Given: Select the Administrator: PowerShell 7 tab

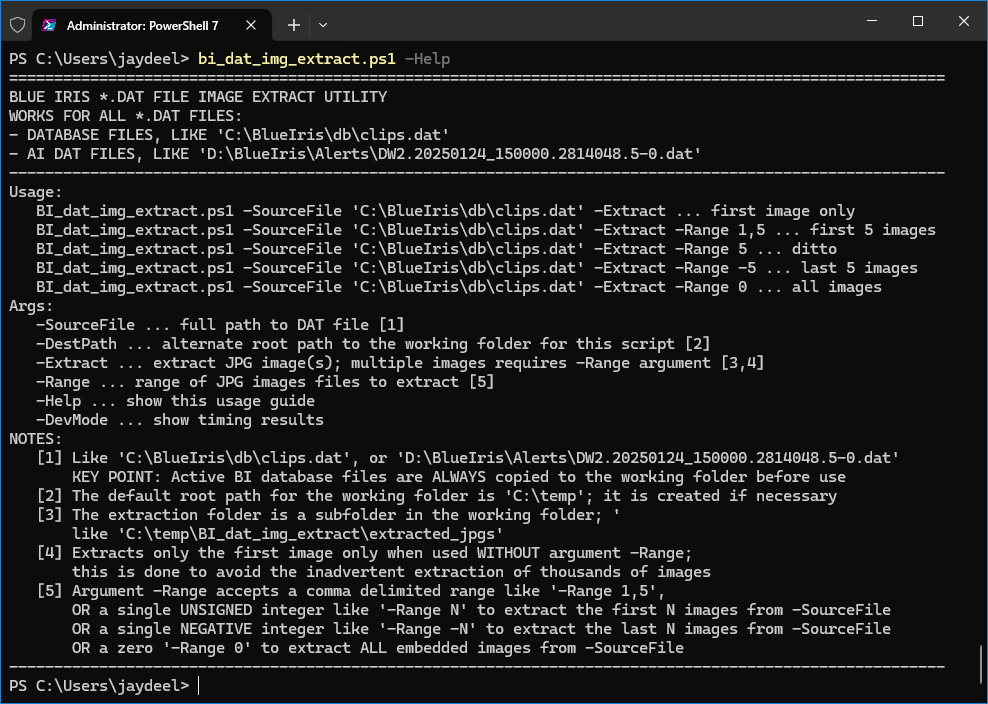Looking at the screenshot, I should (x=152, y=25).
